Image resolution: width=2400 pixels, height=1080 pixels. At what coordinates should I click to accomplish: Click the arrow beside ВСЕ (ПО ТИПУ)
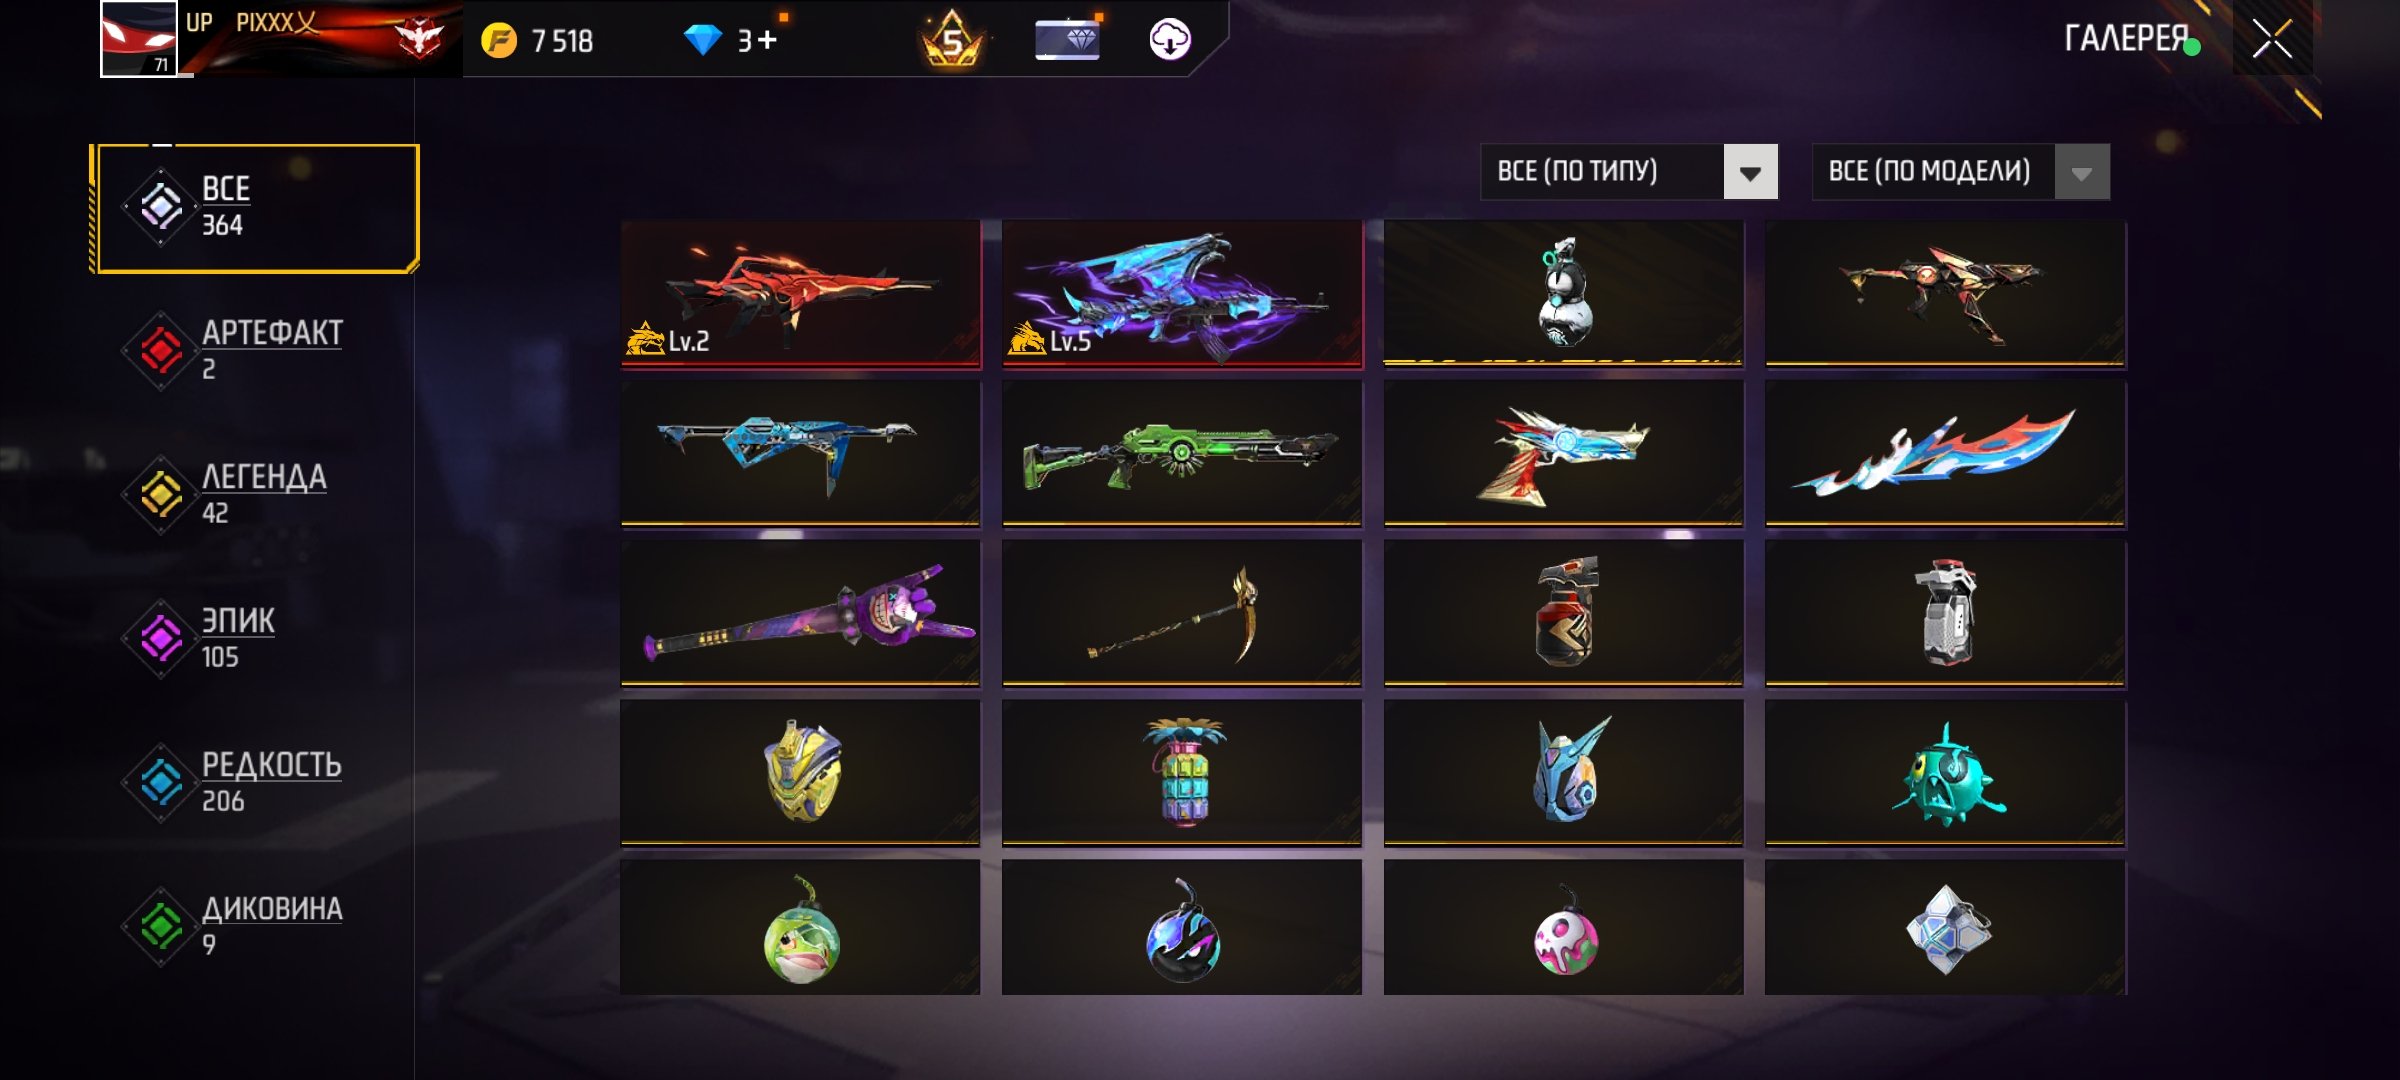[x=1750, y=172]
